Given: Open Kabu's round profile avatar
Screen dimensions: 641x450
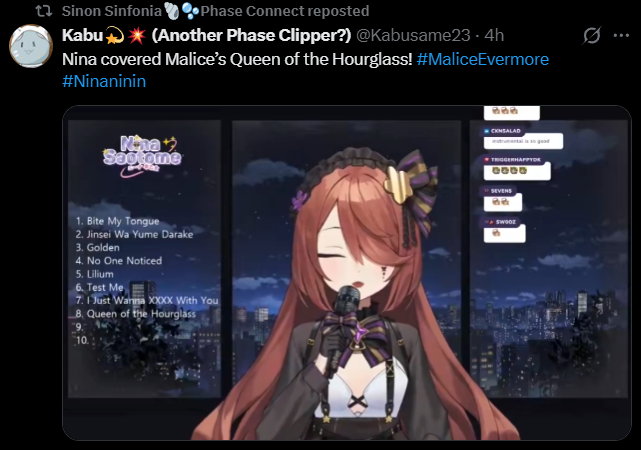Looking at the screenshot, I should point(31,46).
